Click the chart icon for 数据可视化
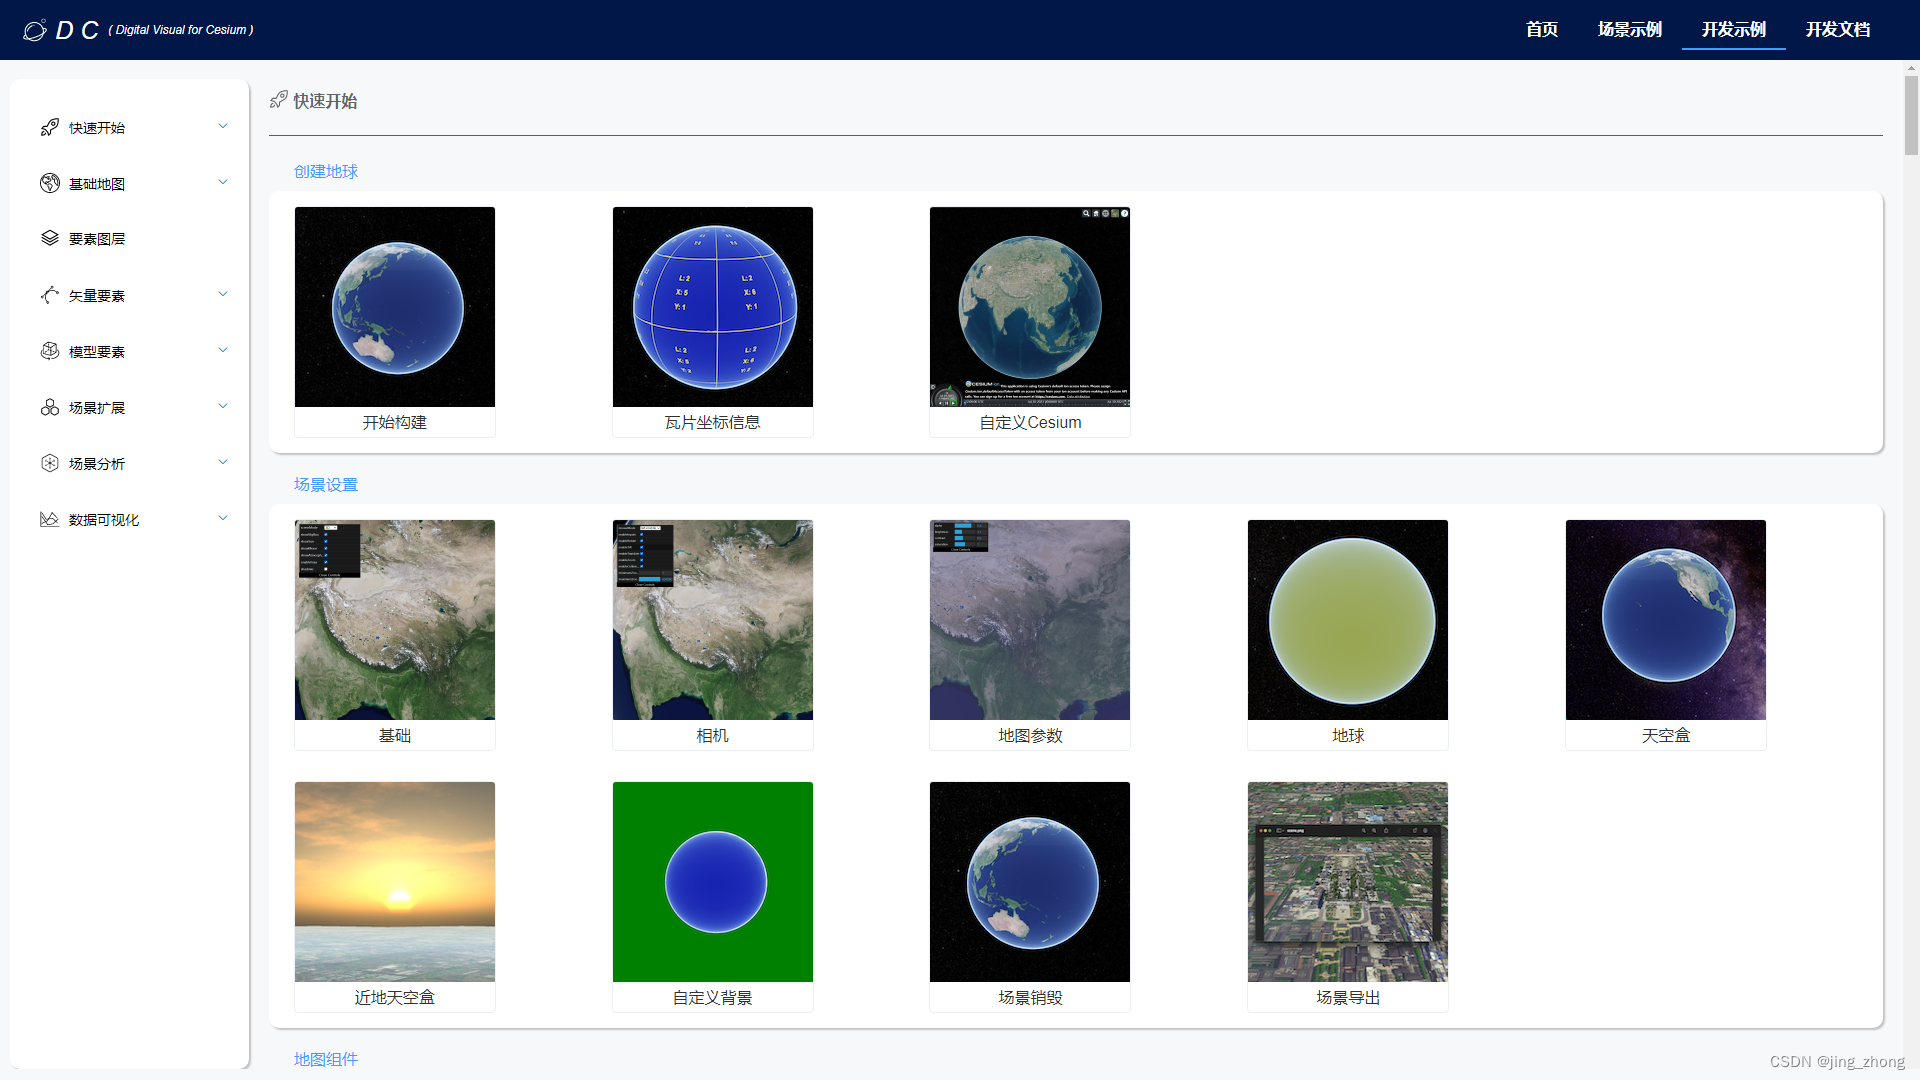The image size is (1920, 1080). coord(50,519)
